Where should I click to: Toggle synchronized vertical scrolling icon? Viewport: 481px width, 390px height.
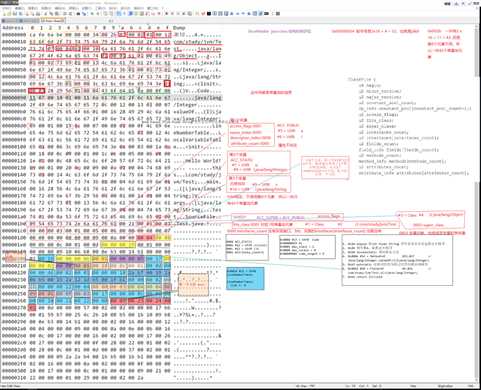click(x=105, y=14)
